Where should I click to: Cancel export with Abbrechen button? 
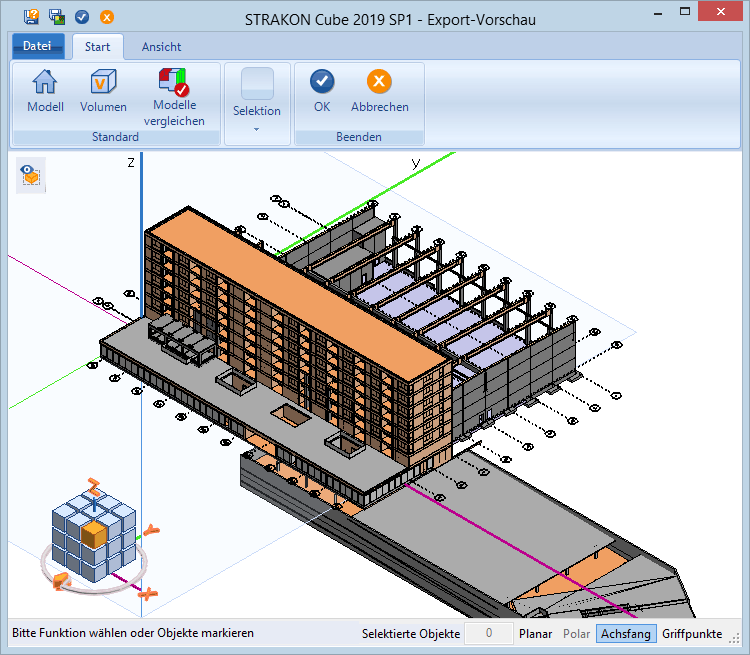380,91
